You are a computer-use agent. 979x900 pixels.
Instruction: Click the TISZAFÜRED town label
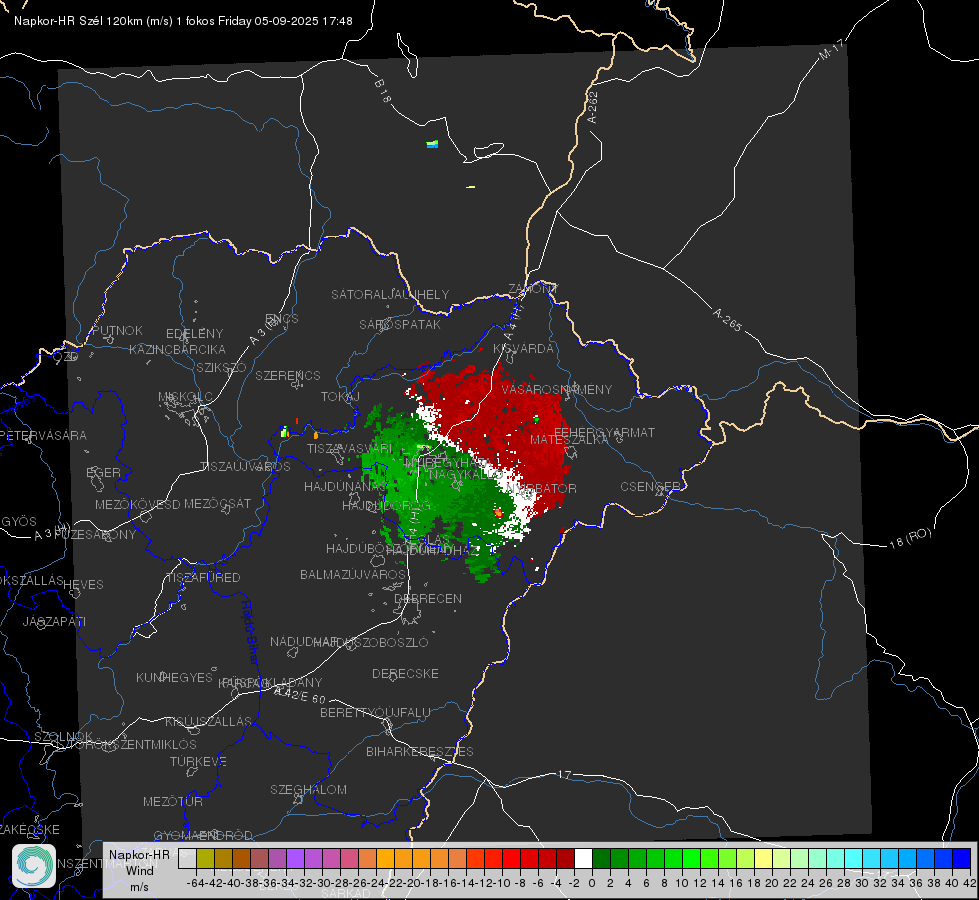pyautogui.click(x=203, y=578)
